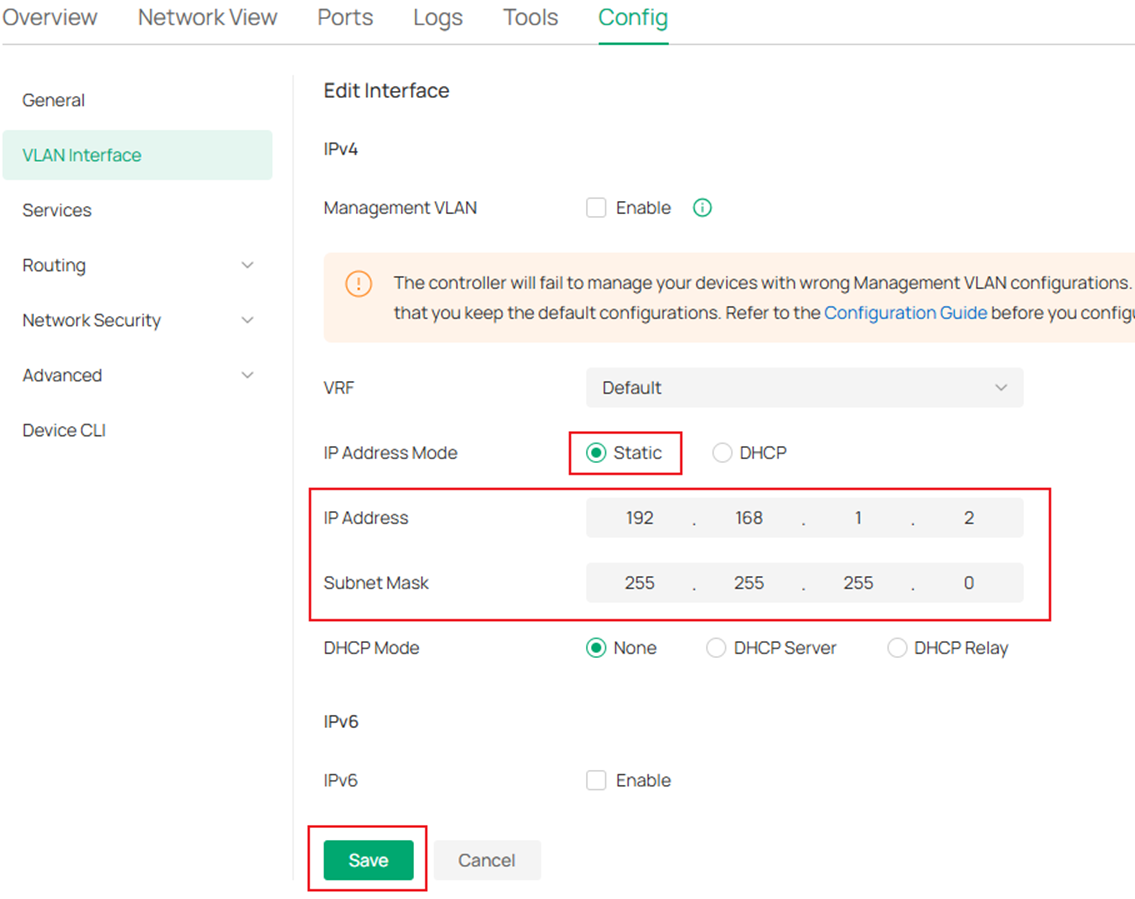This screenshot has width=1135, height=899.
Task: Save the interface configuration
Action: (x=368, y=860)
